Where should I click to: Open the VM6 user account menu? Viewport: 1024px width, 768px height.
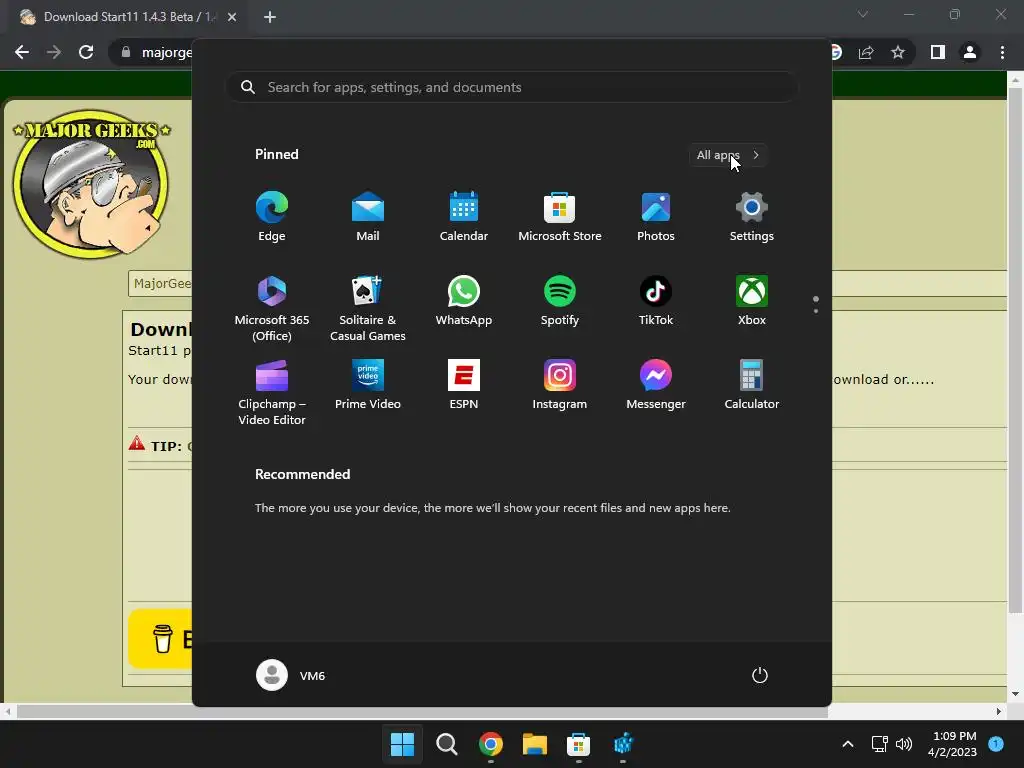[291, 675]
